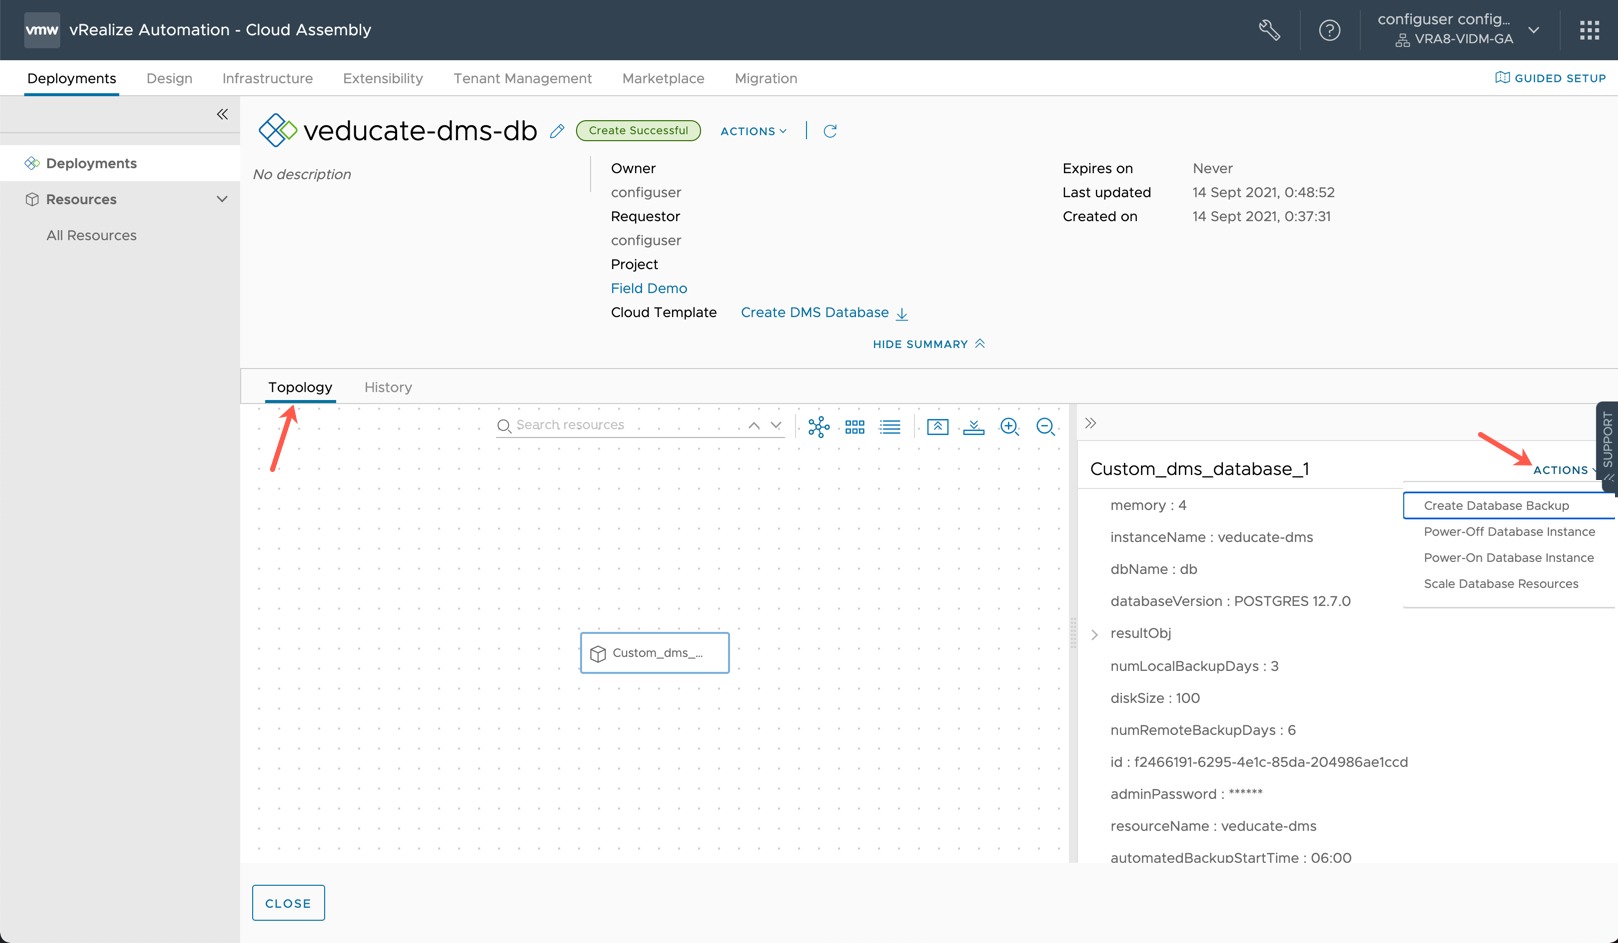The width and height of the screenshot is (1618, 943).
Task: Switch to list view icon
Action: coord(890,427)
